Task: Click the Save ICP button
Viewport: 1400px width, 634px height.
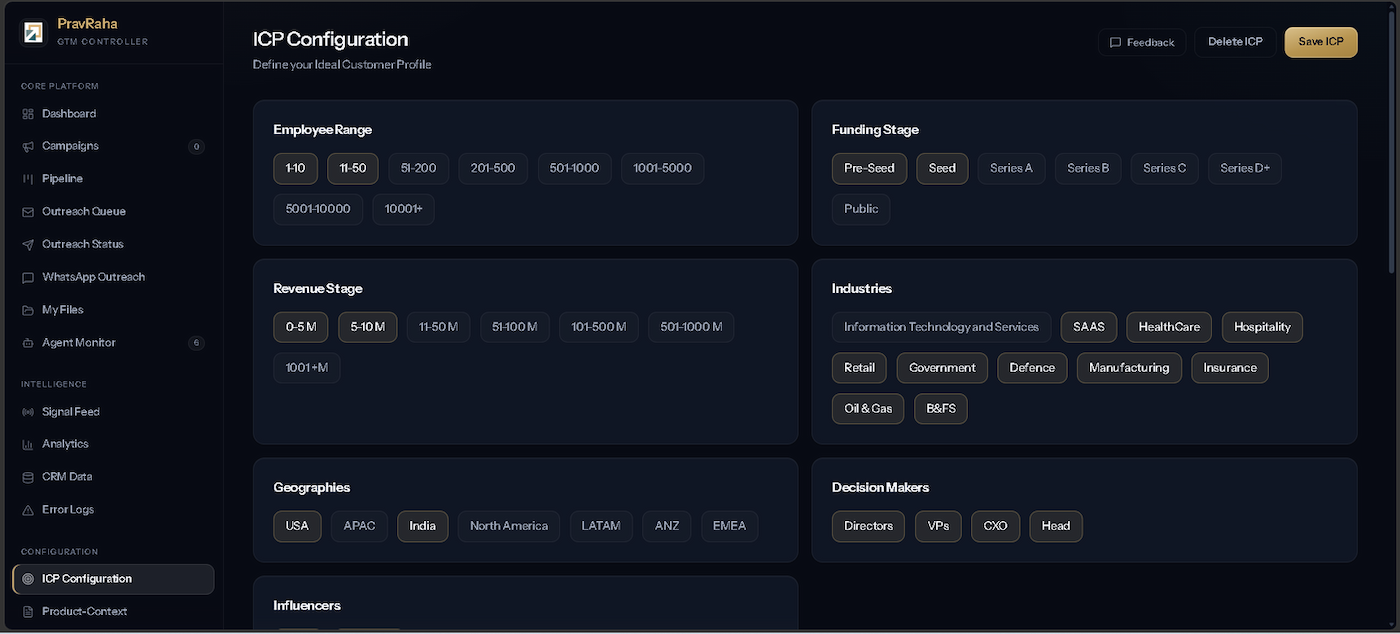Action: coord(1321,42)
